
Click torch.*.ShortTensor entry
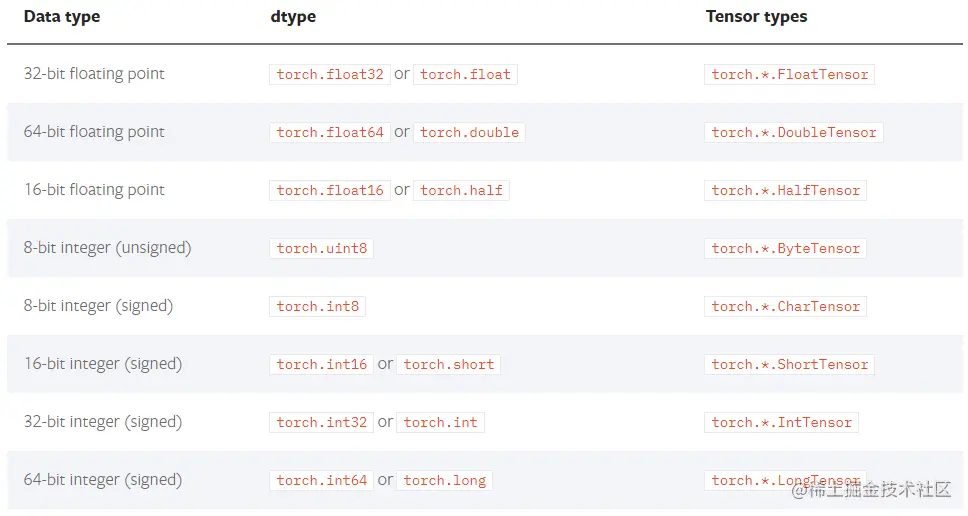(790, 365)
